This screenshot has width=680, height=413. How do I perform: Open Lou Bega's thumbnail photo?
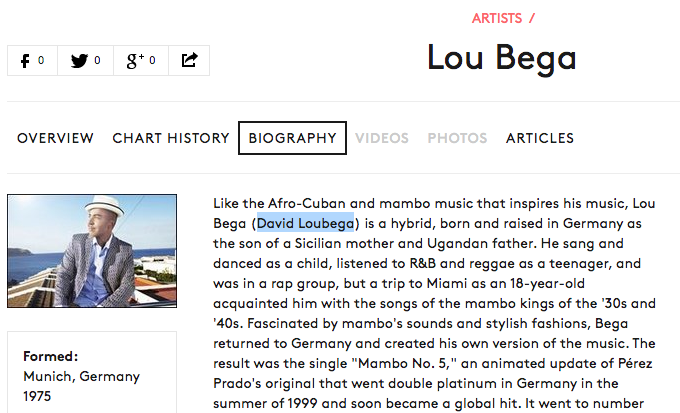[x=92, y=251]
